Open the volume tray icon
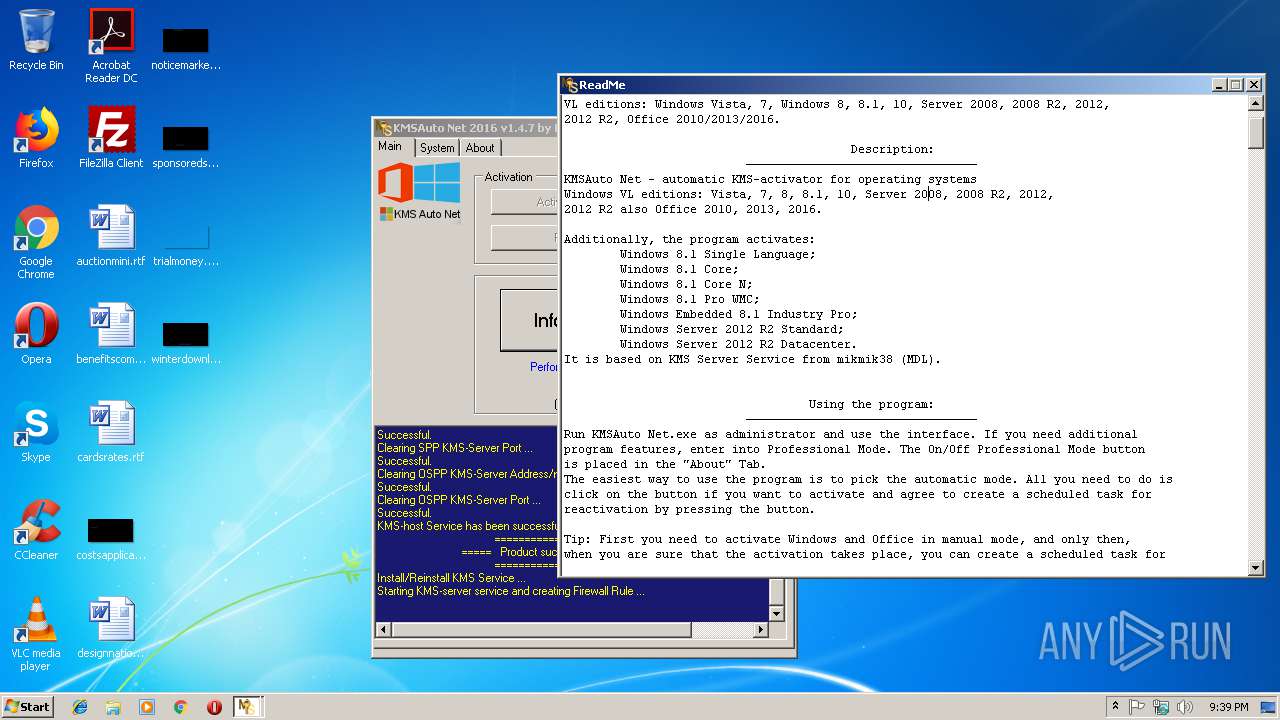The width and height of the screenshot is (1280, 720). click(1184, 707)
